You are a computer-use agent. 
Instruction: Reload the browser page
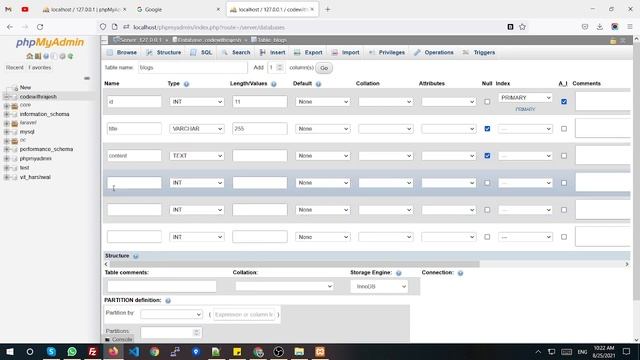click(40, 27)
